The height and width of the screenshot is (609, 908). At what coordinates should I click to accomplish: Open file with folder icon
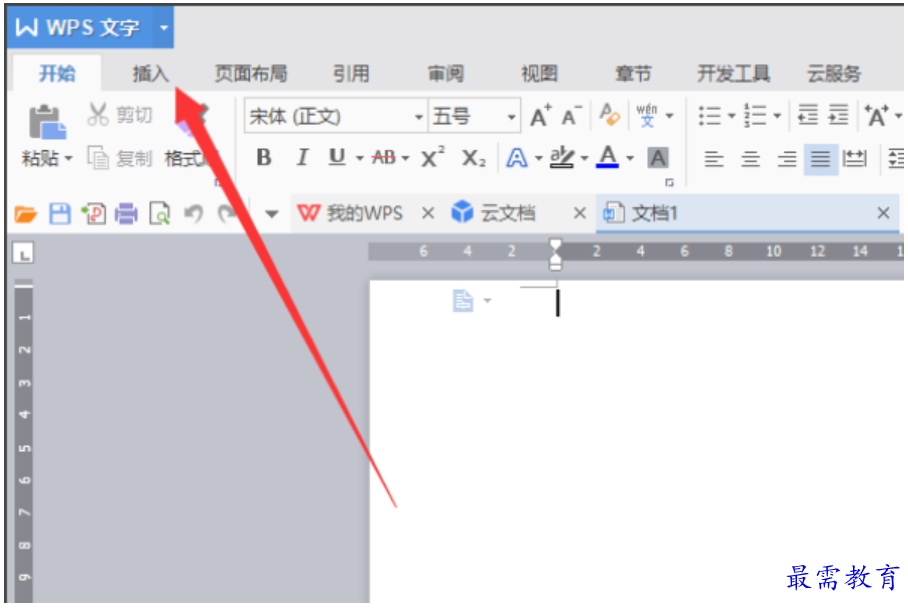pos(25,214)
